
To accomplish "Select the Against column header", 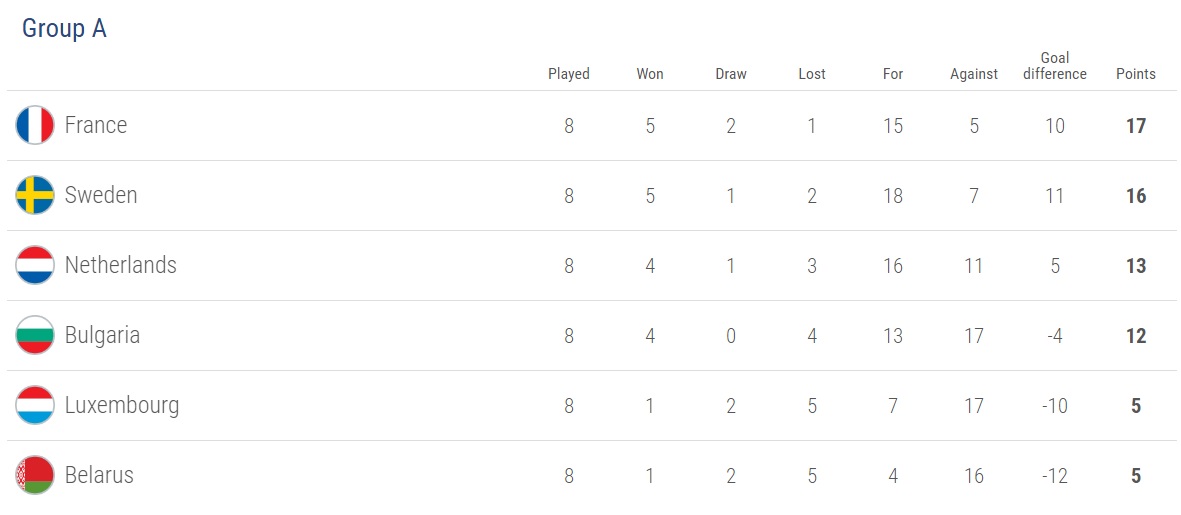I will pos(974,74).
